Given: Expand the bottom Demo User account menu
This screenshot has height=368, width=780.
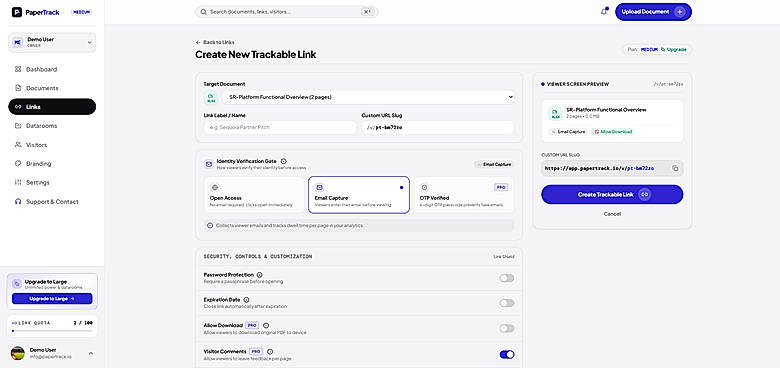Looking at the screenshot, I should point(52,353).
